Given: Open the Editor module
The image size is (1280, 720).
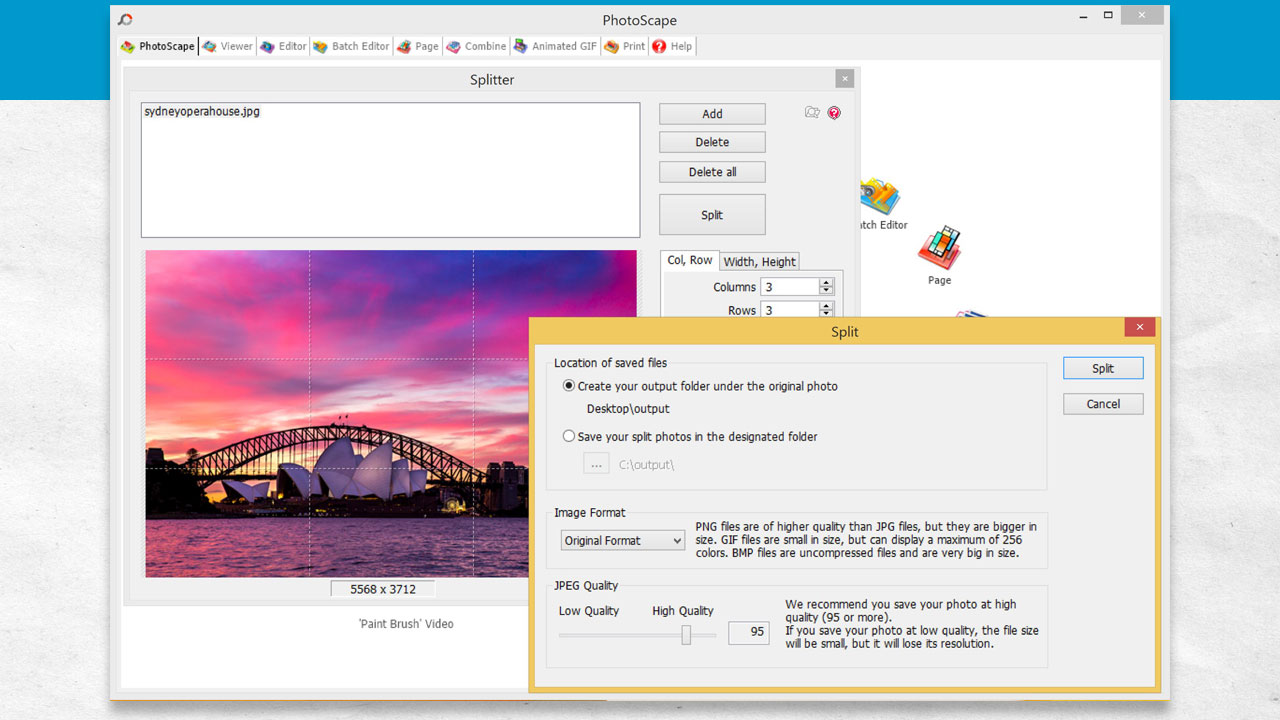Looking at the screenshot, I should tap(283, 46).
